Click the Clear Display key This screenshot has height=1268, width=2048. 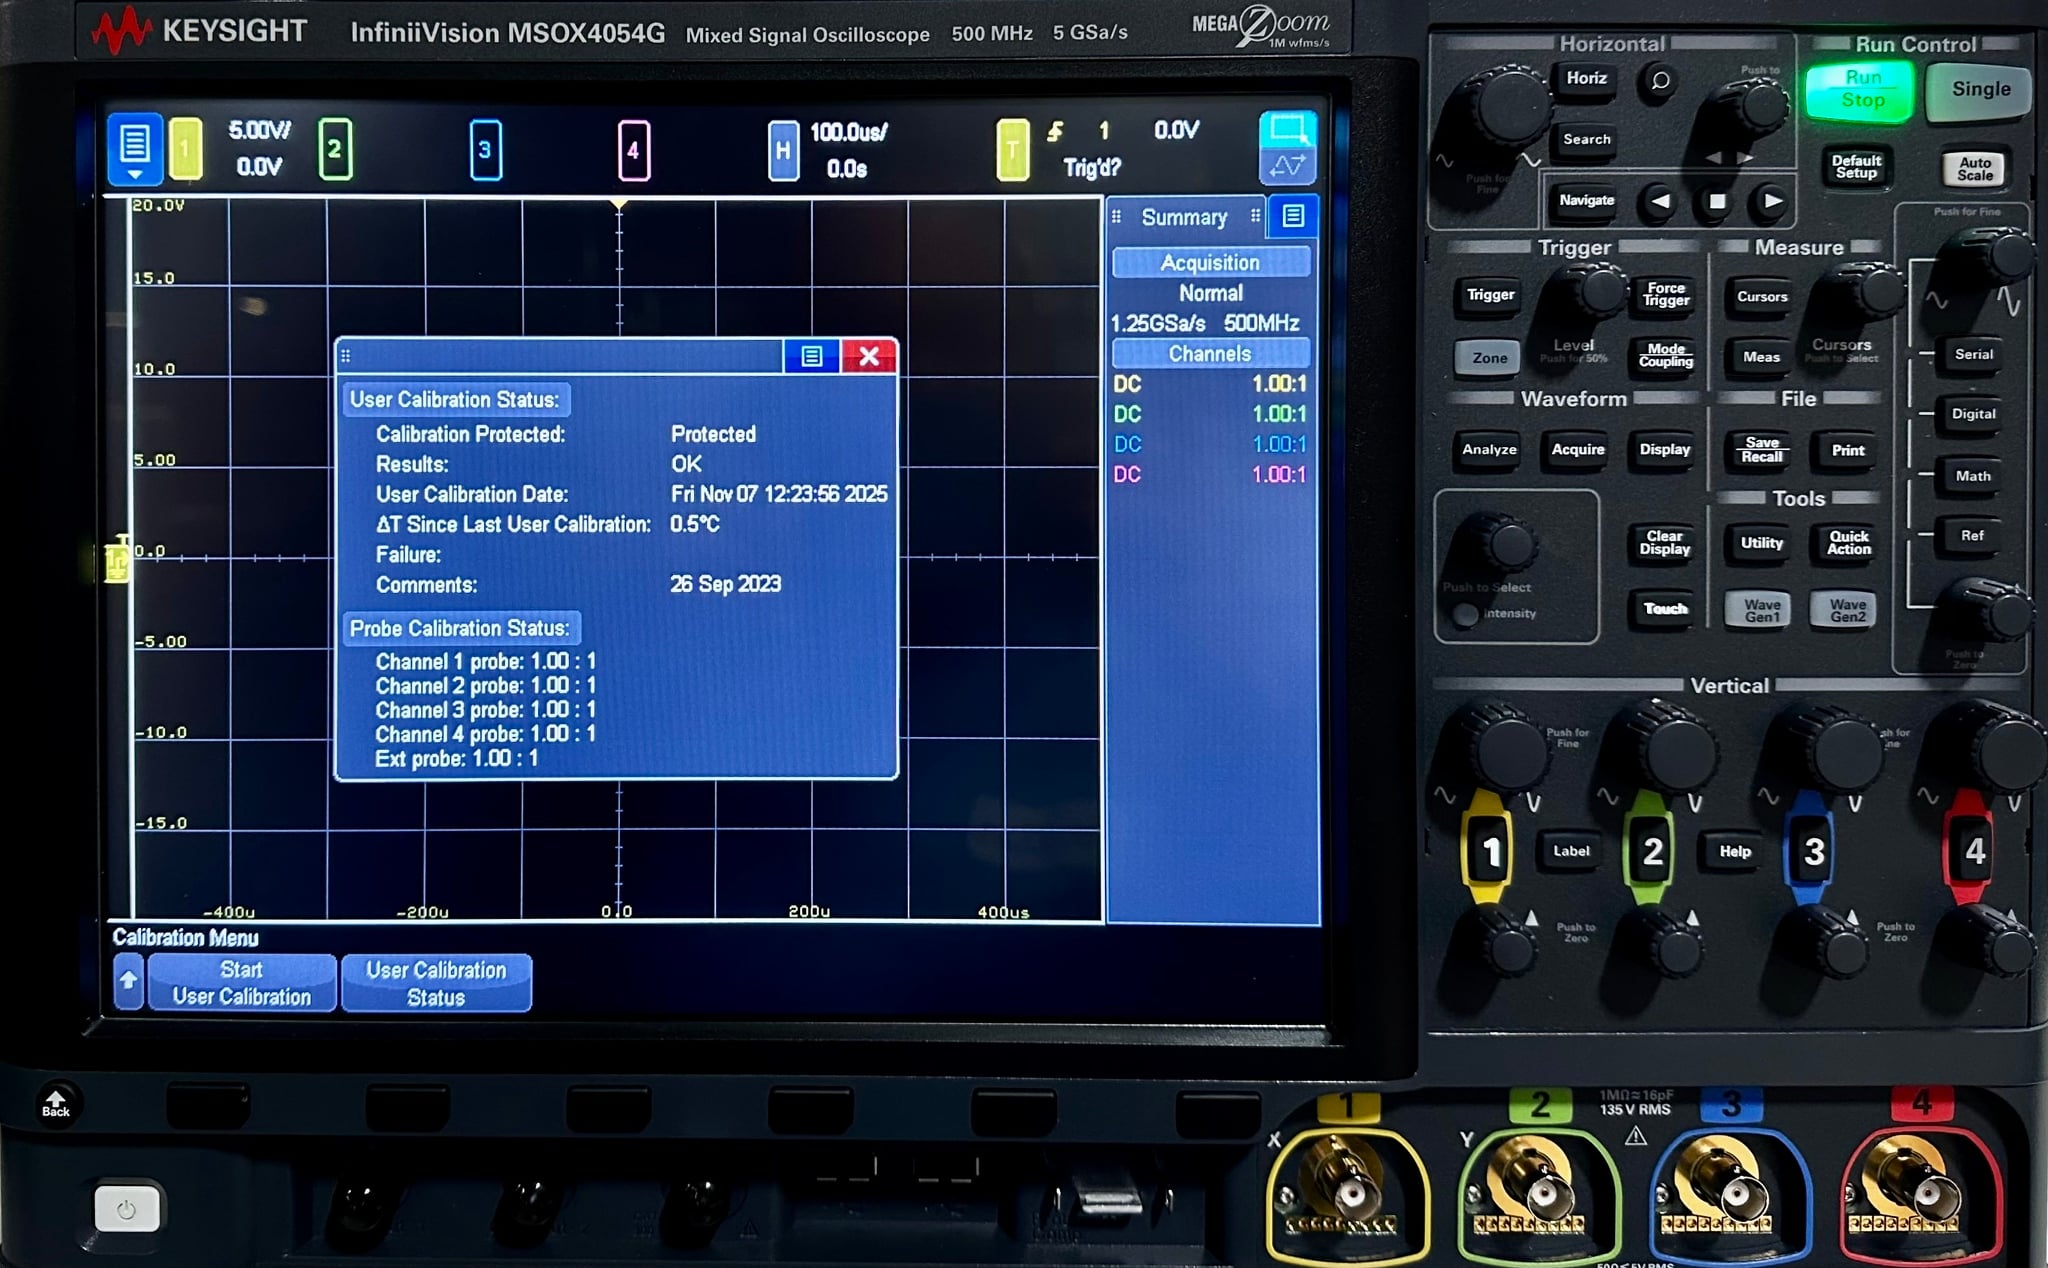click(1664, 543)
